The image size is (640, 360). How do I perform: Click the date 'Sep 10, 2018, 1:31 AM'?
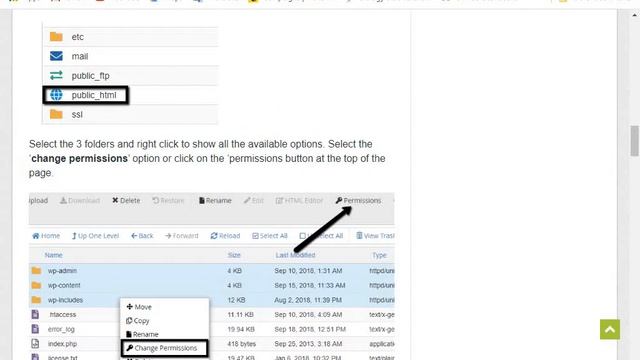coord(308,271)
